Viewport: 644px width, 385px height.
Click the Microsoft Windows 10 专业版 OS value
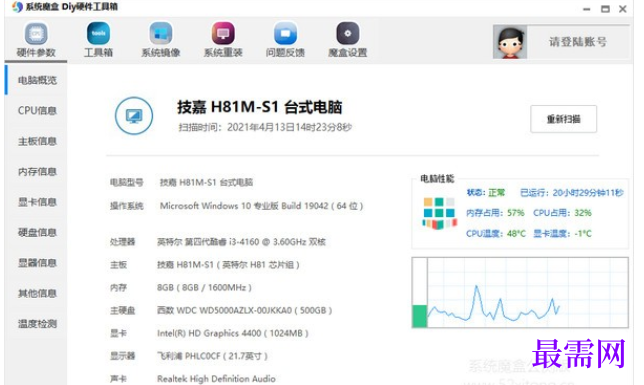click(261, 206)
